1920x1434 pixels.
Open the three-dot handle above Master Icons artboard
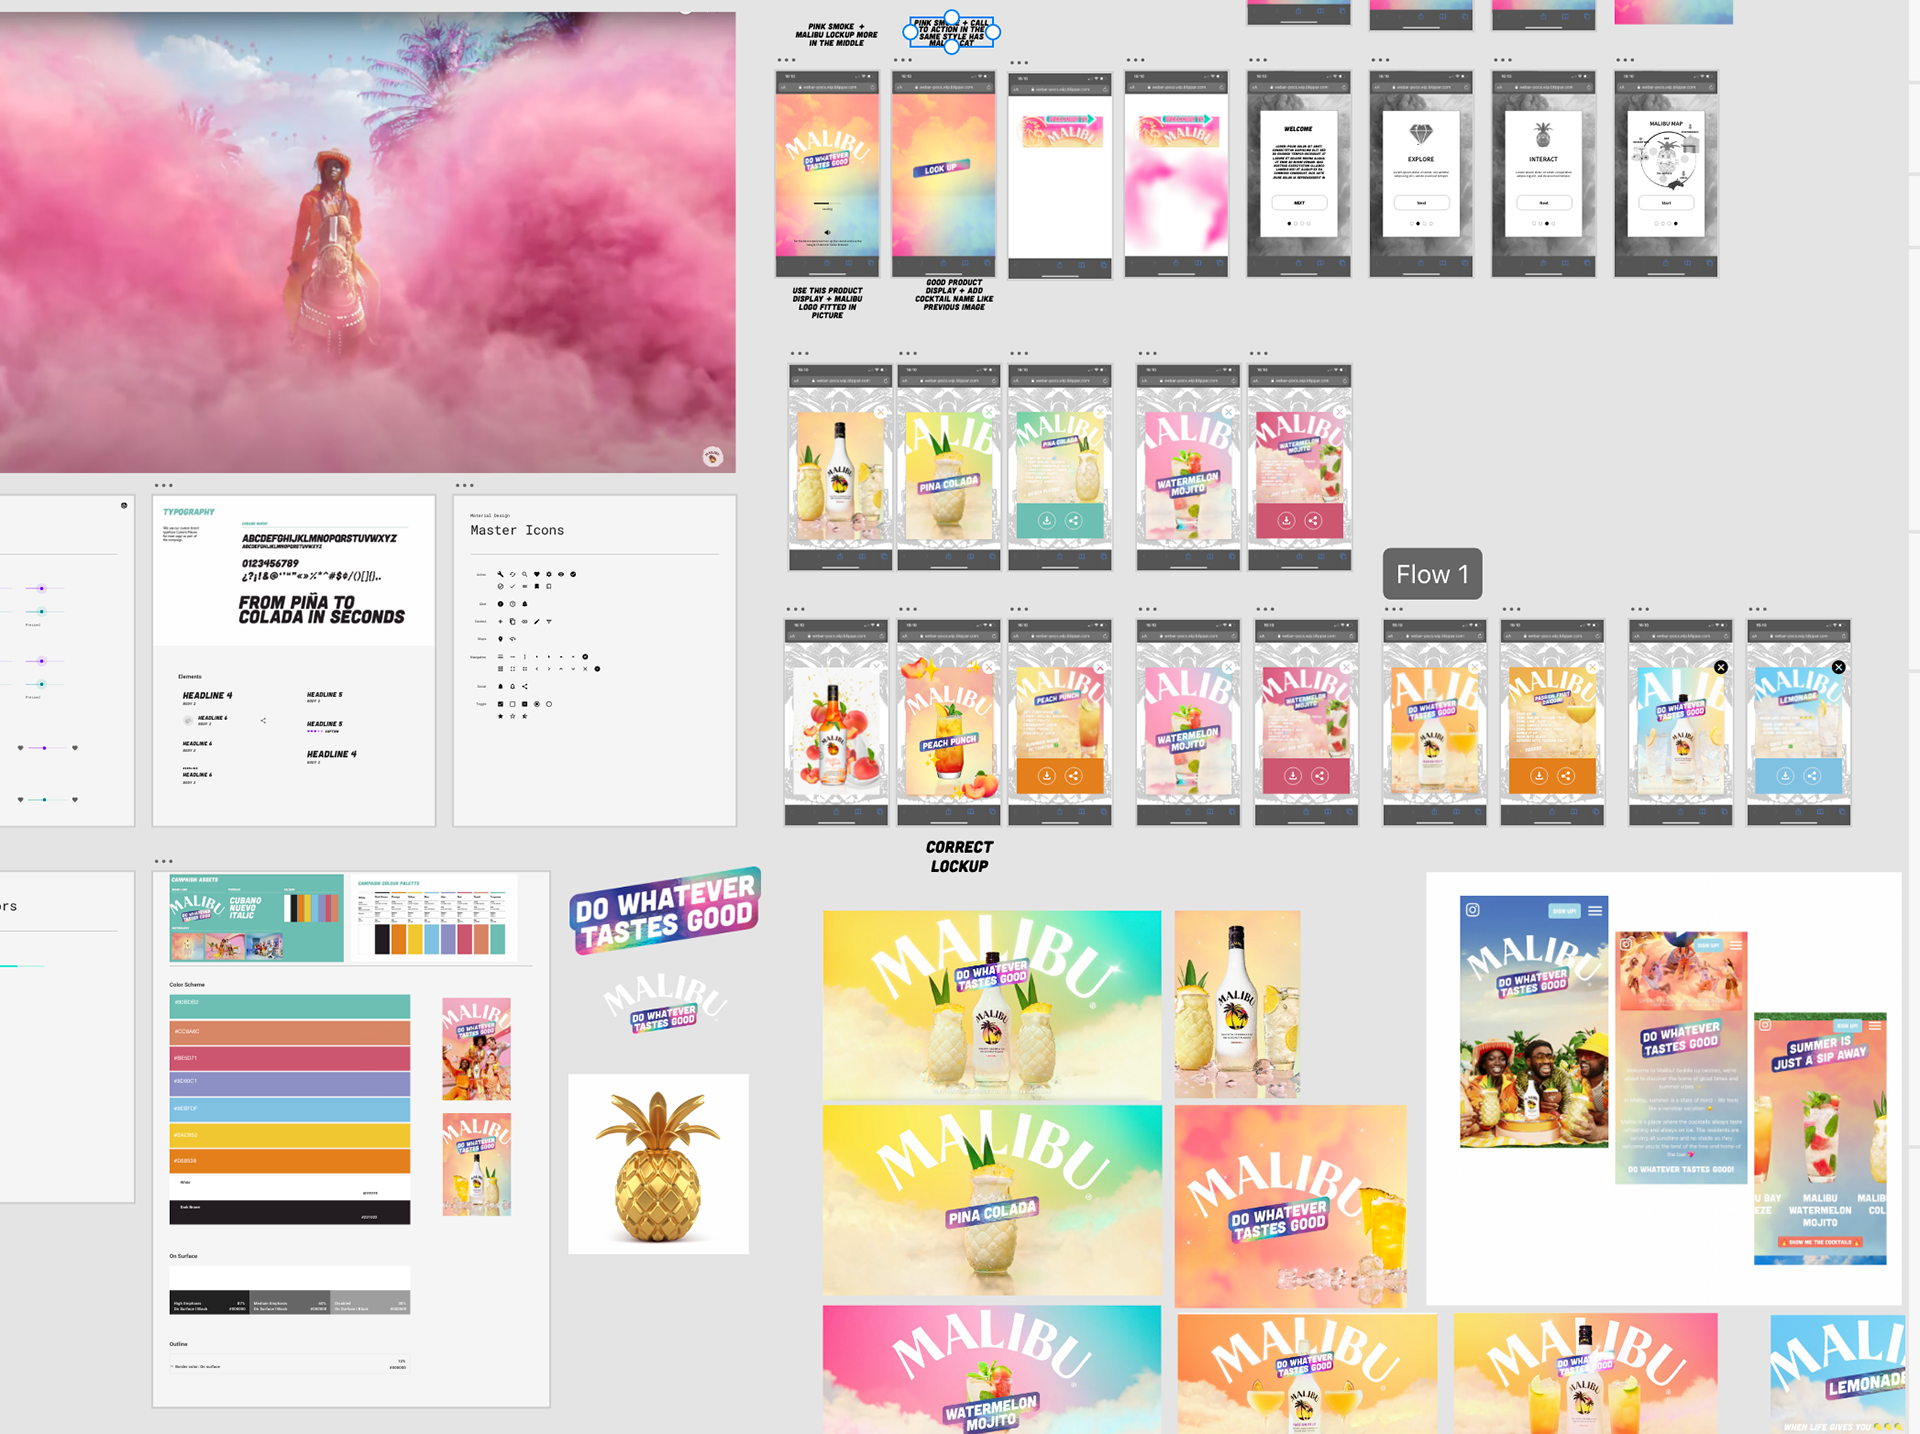pos(464,486)
